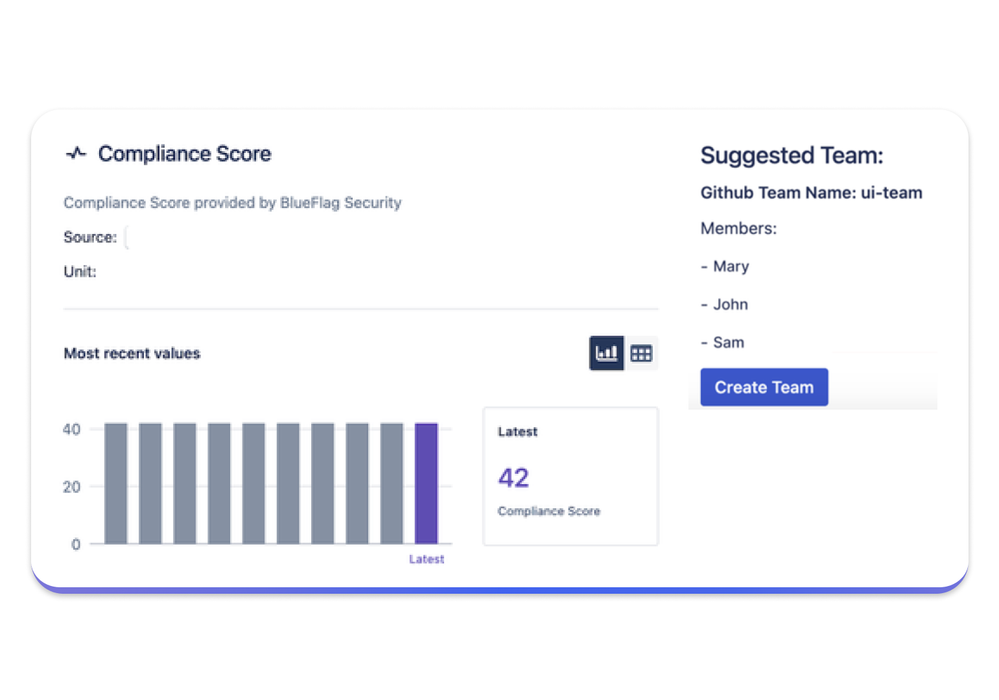Switch to table view
The image size is (999, 700).
(x=641, y=353)
